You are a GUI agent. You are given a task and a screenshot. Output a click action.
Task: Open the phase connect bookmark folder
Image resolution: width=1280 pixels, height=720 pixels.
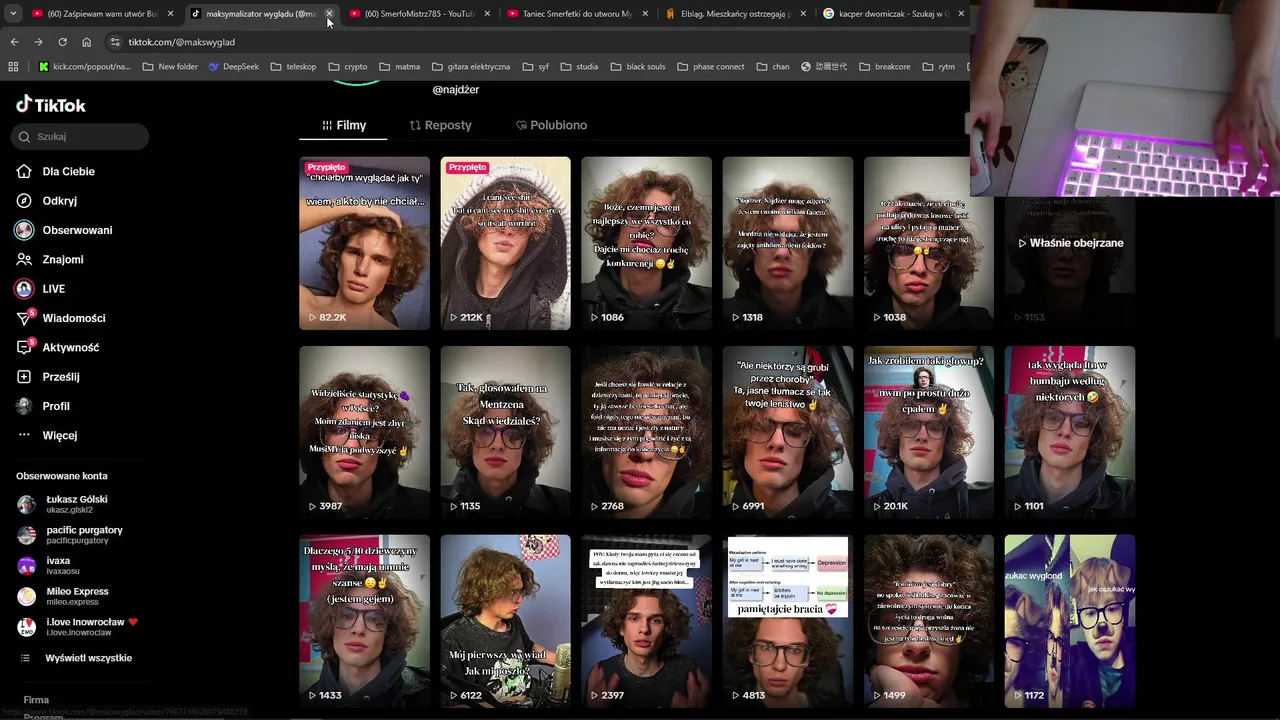click(710, 67)
